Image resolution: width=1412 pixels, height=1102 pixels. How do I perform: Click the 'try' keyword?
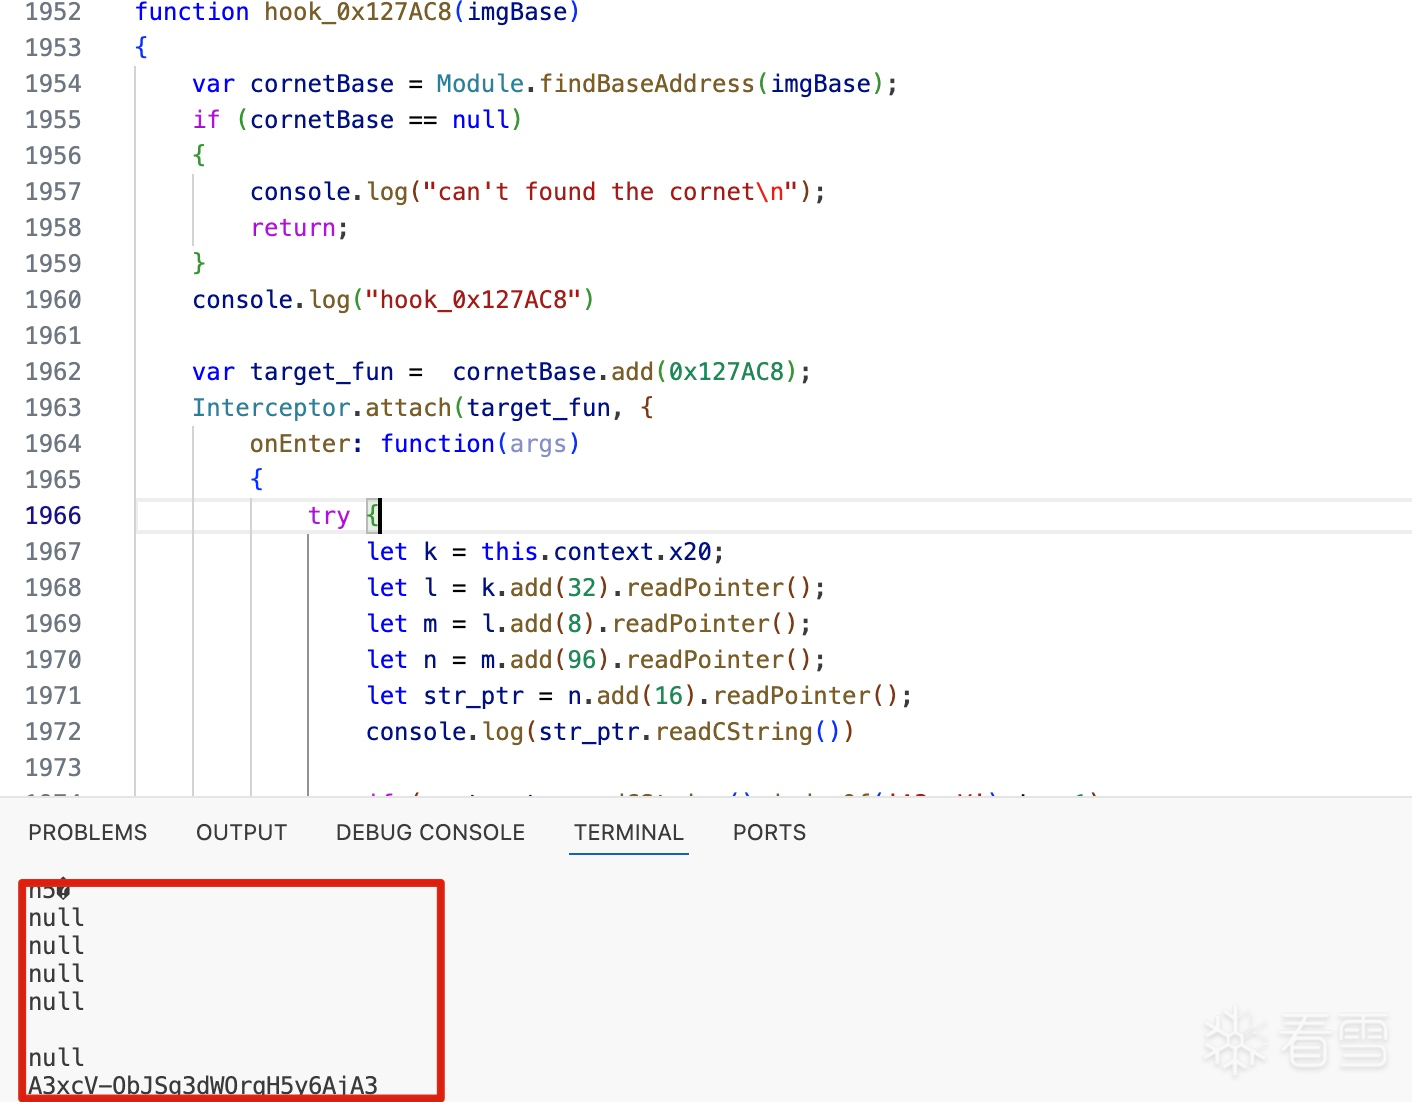point(329,516)
